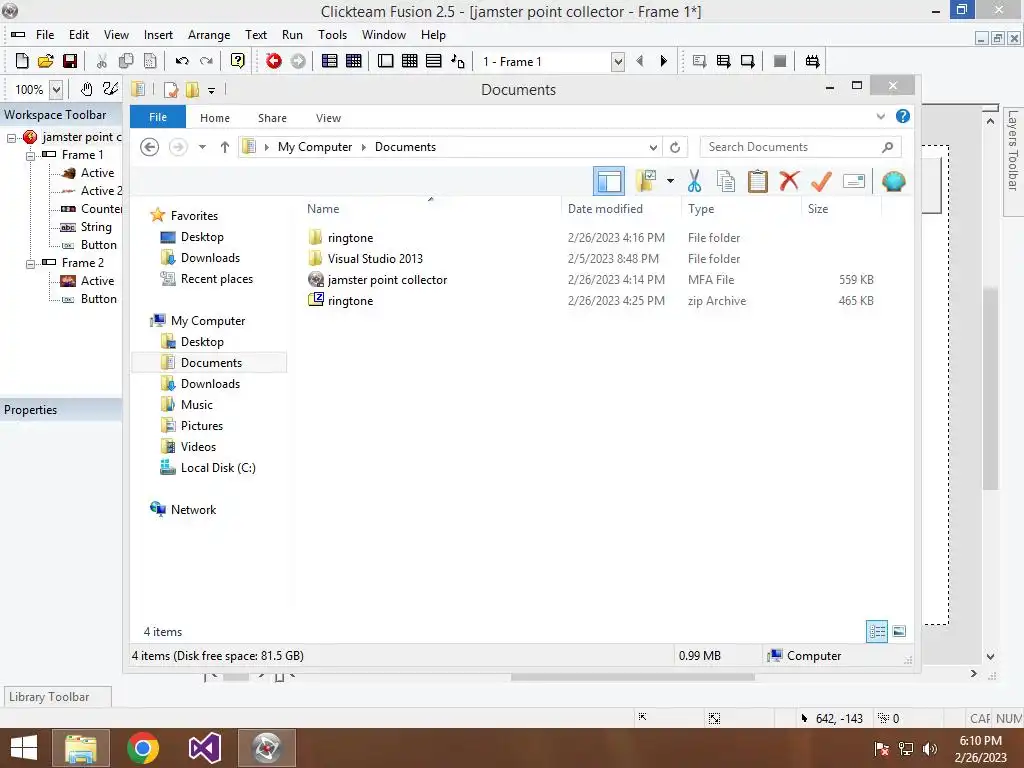The width and height of the screenshot is (1024, 768).
Task: Open the Library Toolbar tab
Action: (56, 697)
